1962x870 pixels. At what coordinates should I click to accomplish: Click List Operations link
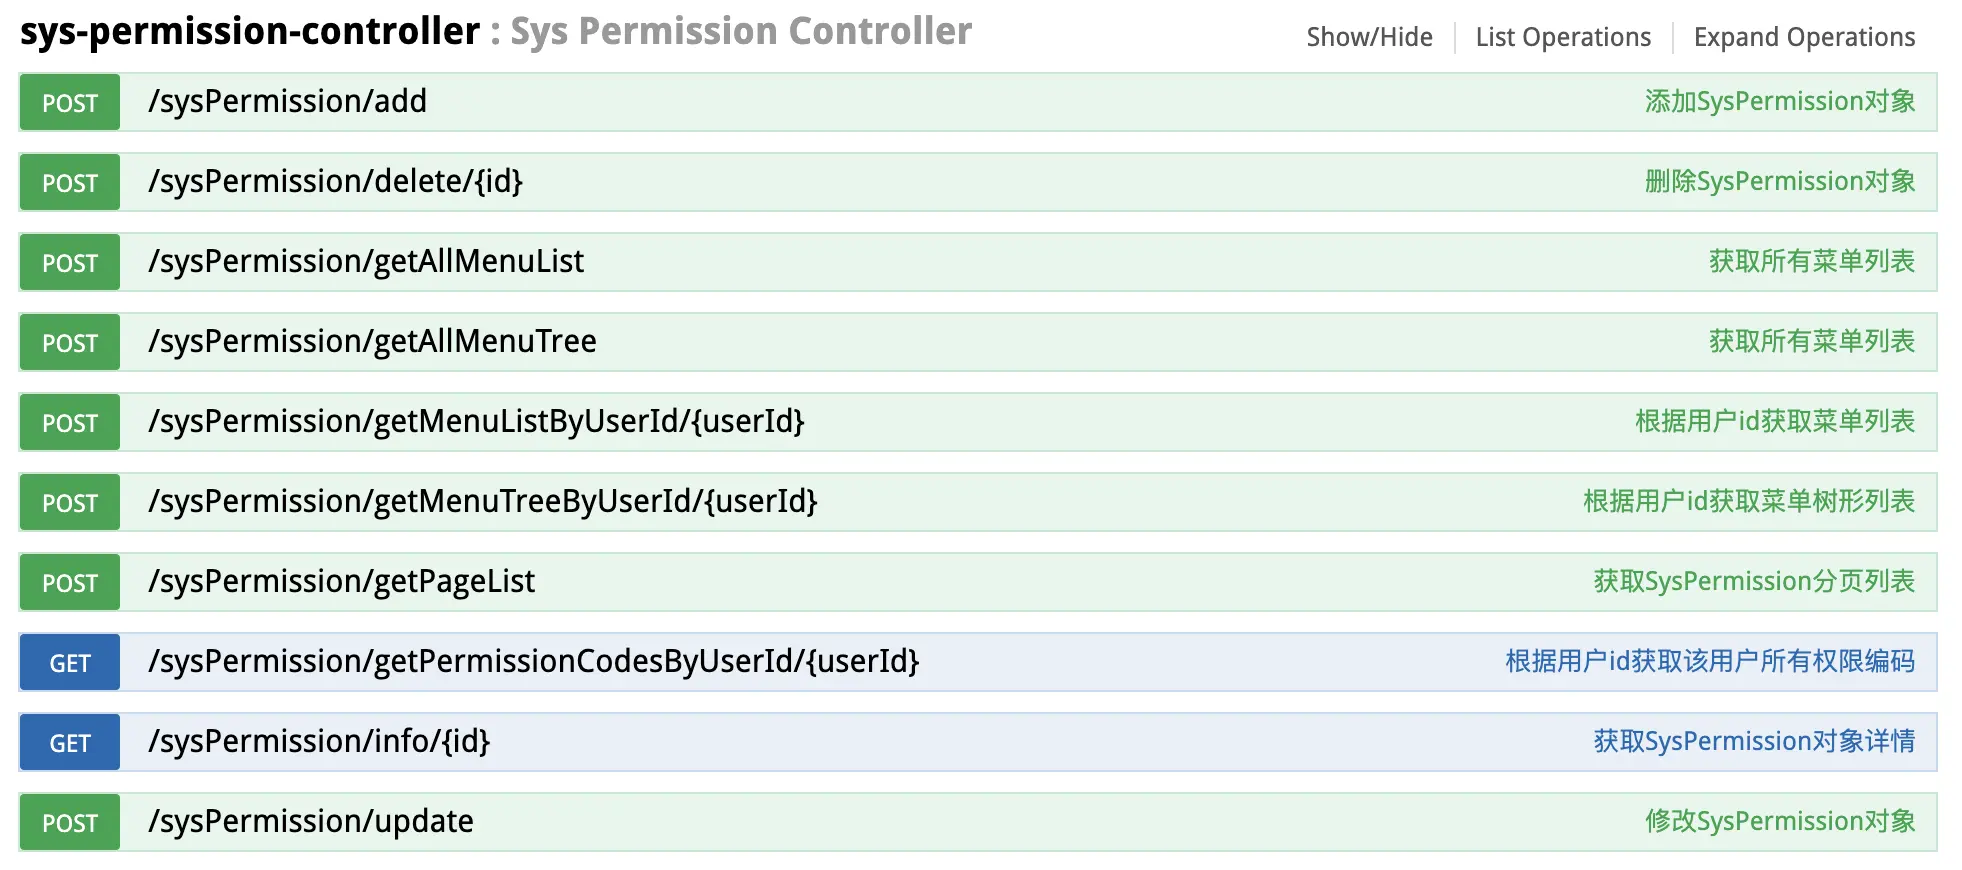(1563, 38)
